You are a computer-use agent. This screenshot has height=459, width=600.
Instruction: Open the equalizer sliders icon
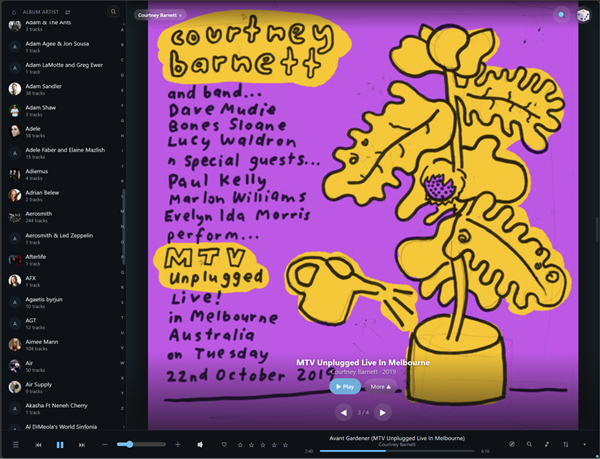(566, 444)
